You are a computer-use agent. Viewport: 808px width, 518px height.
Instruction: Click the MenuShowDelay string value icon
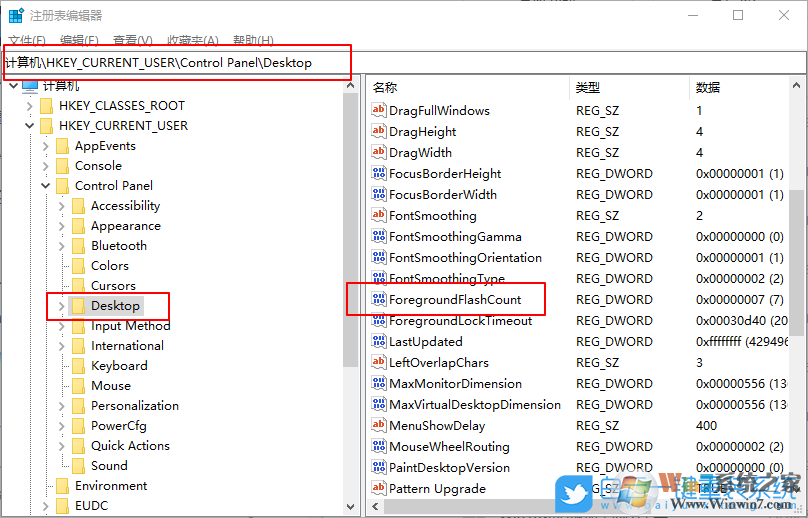click(379, 425)
